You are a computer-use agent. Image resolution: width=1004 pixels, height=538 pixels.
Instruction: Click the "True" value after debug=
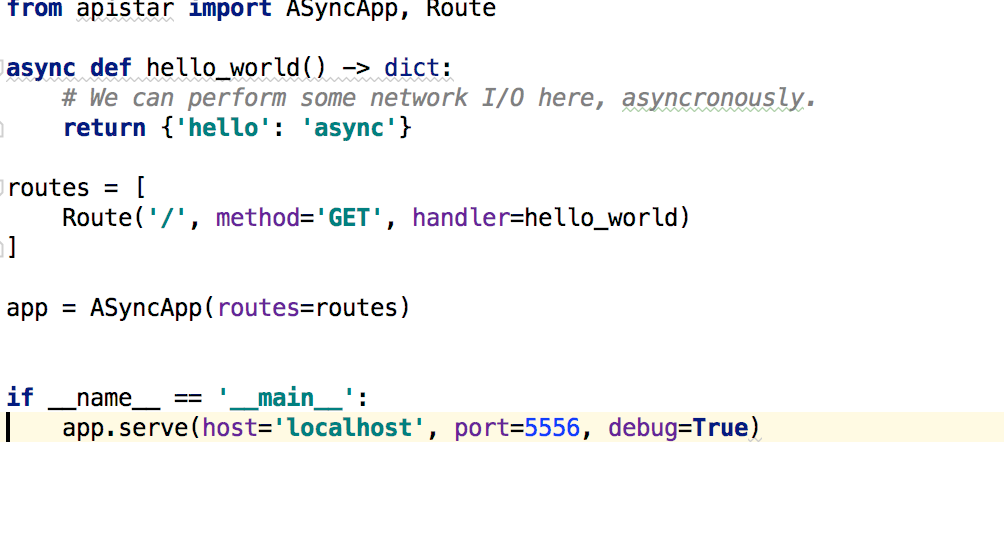click(x=720, y=427)
